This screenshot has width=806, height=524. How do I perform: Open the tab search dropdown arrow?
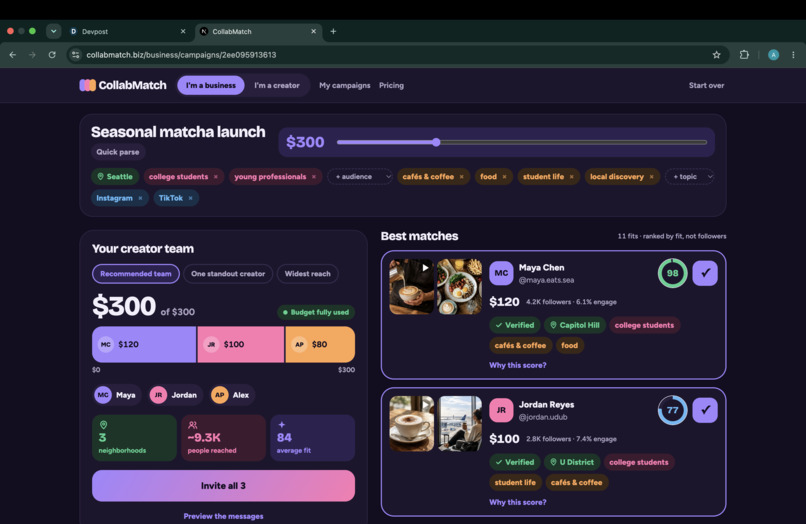[53, 31]
